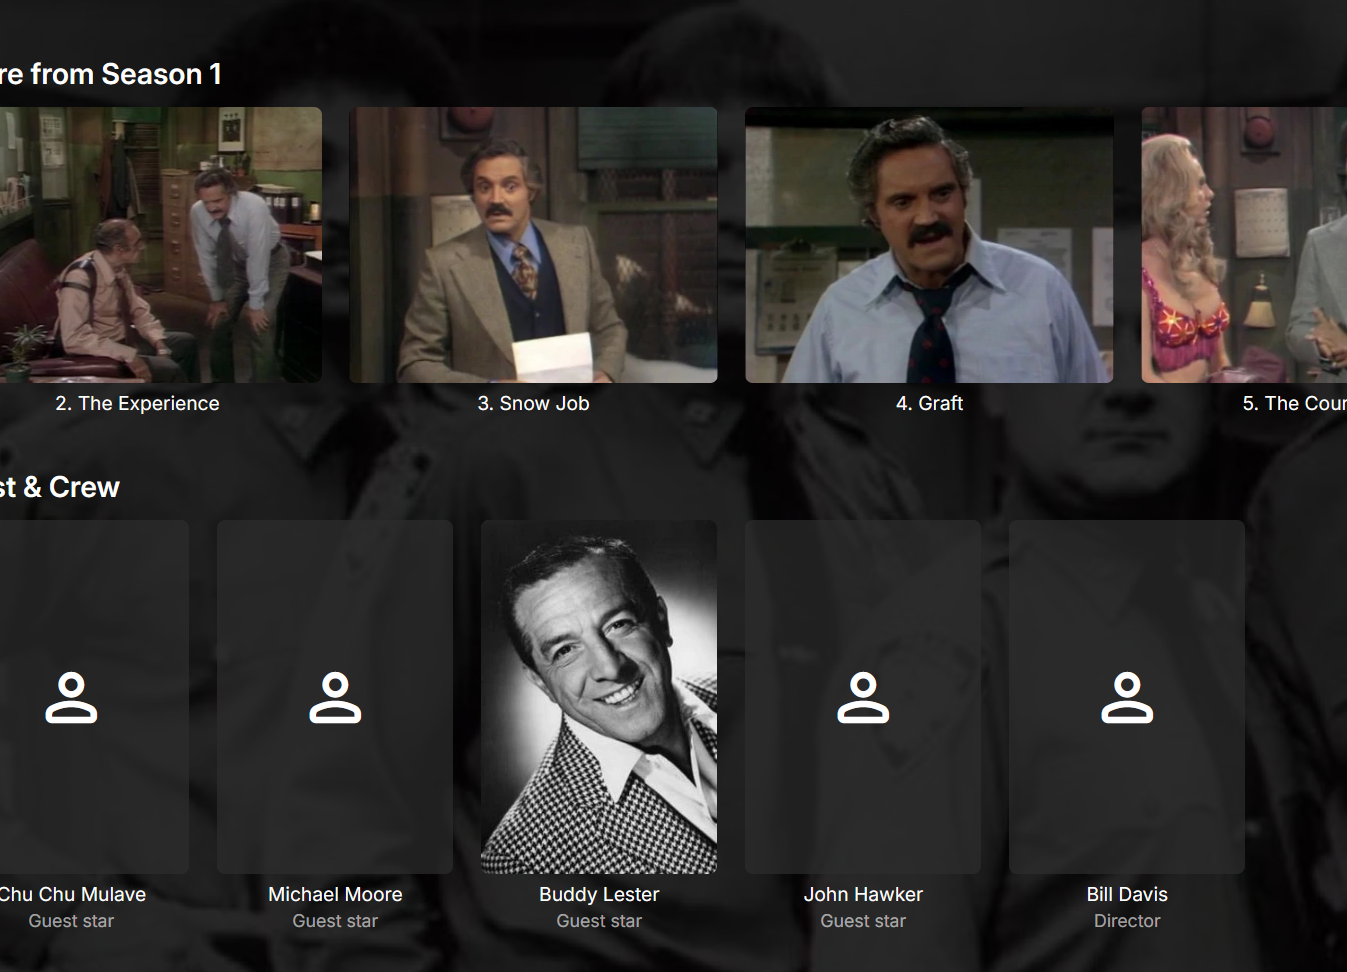Select the Graft episode thumbnail

929,245
